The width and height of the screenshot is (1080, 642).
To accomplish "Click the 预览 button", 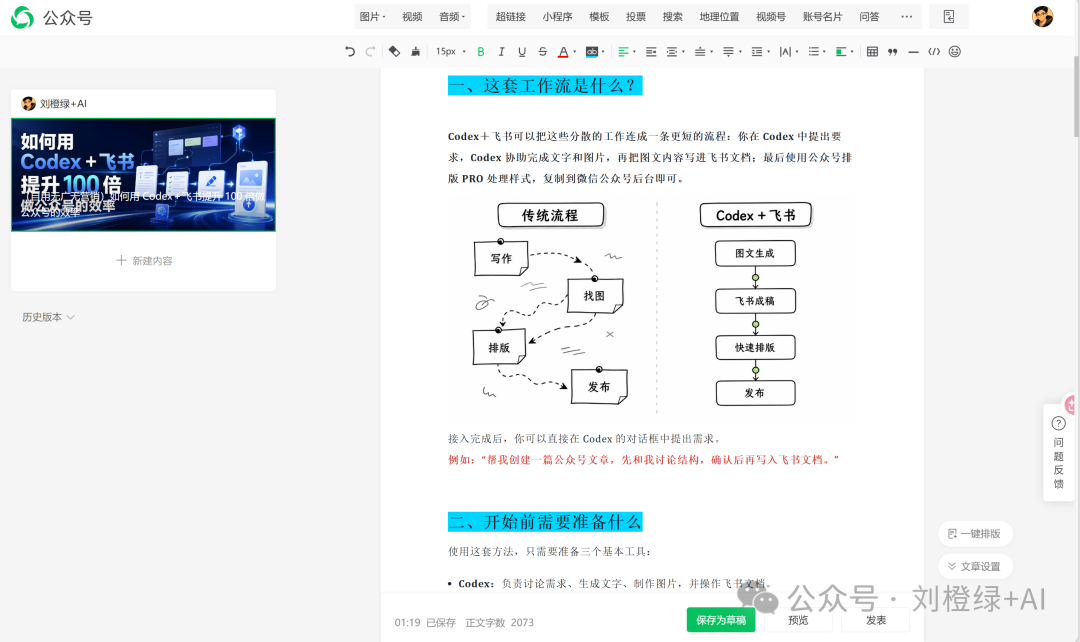I will 798,620.
